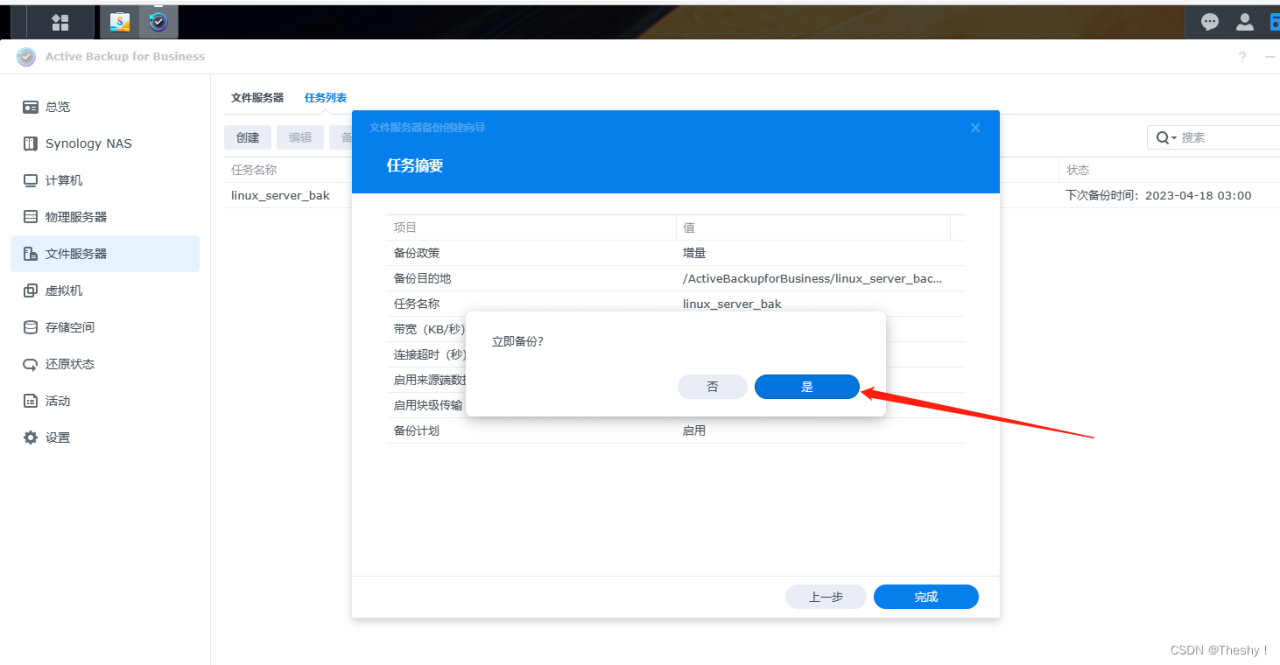The image size is (1280, 665).
Task: Switch to the 文件服务器 tab
Action: [x=259, y=97]
